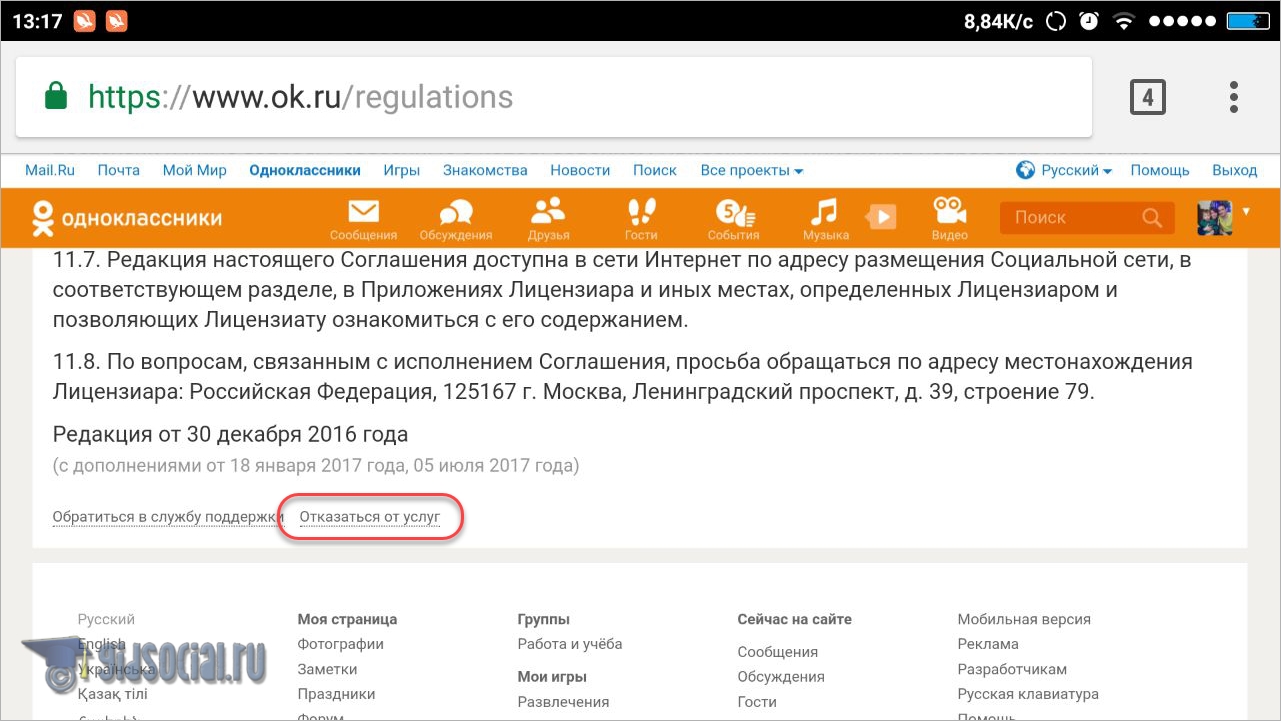Click the user avatar thumbnail

point(1215,217)
